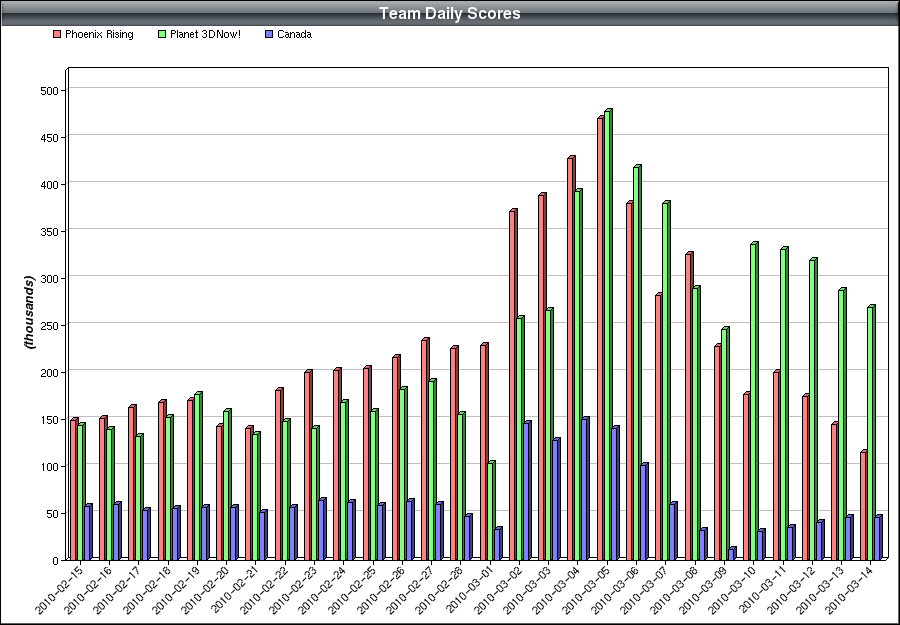Click the red Phoenix Rising bar for 2010-02-15
This screenshot has width=900, height=625.
pos(74,490)
